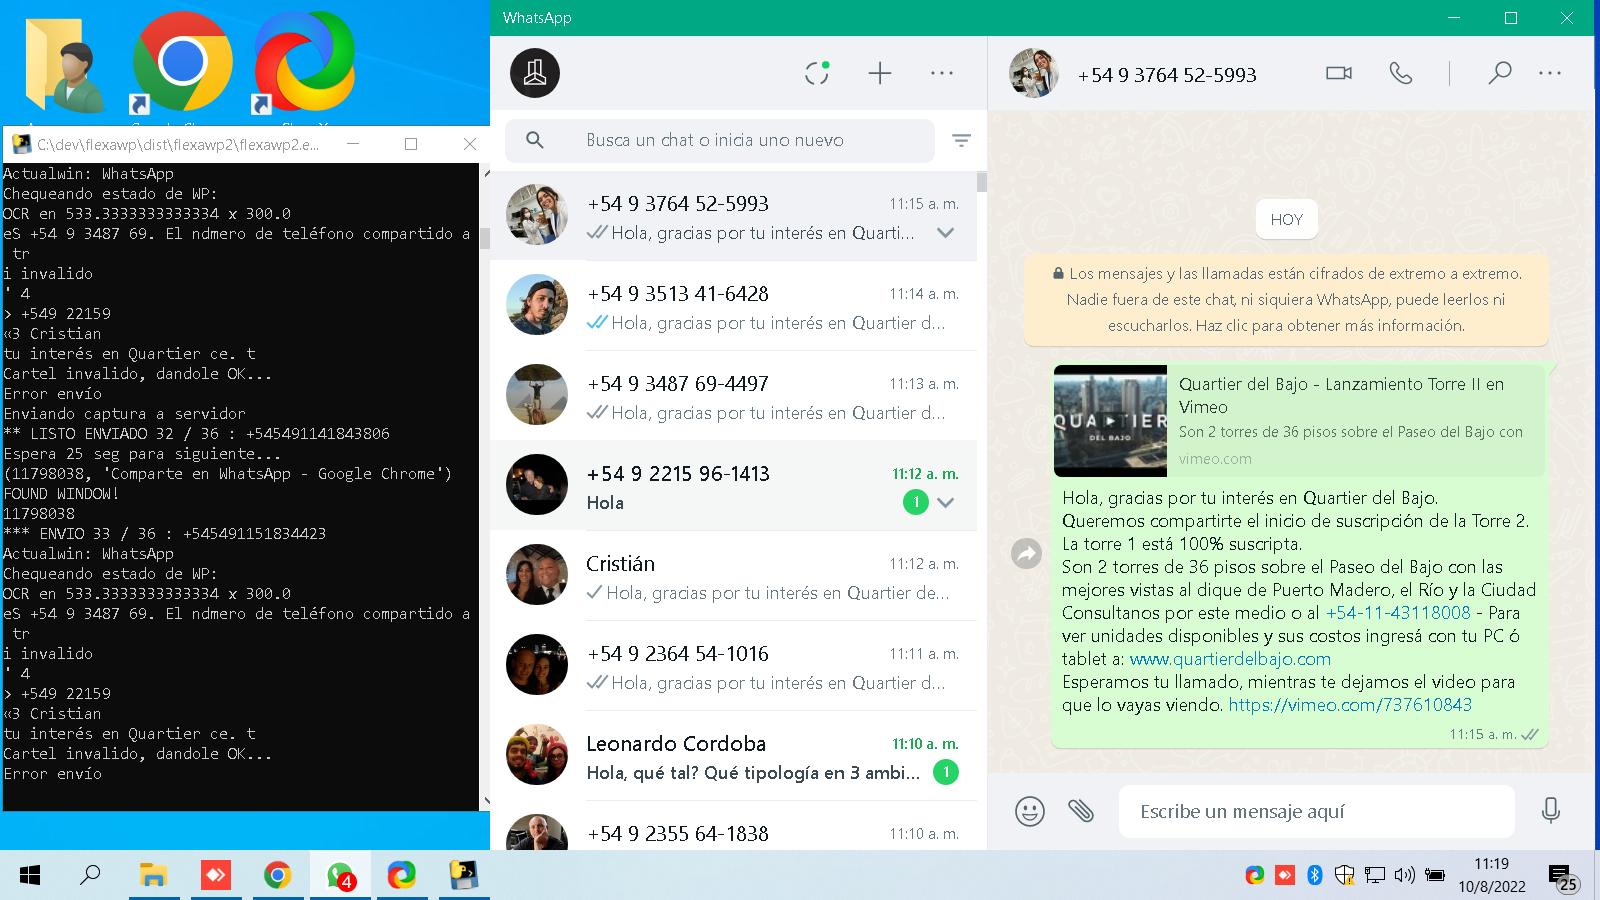Open chat with +54 9 3487 69-4497
Image resolution: width=1600 pixels, height=900 pixels.
[x=733, y=397]
